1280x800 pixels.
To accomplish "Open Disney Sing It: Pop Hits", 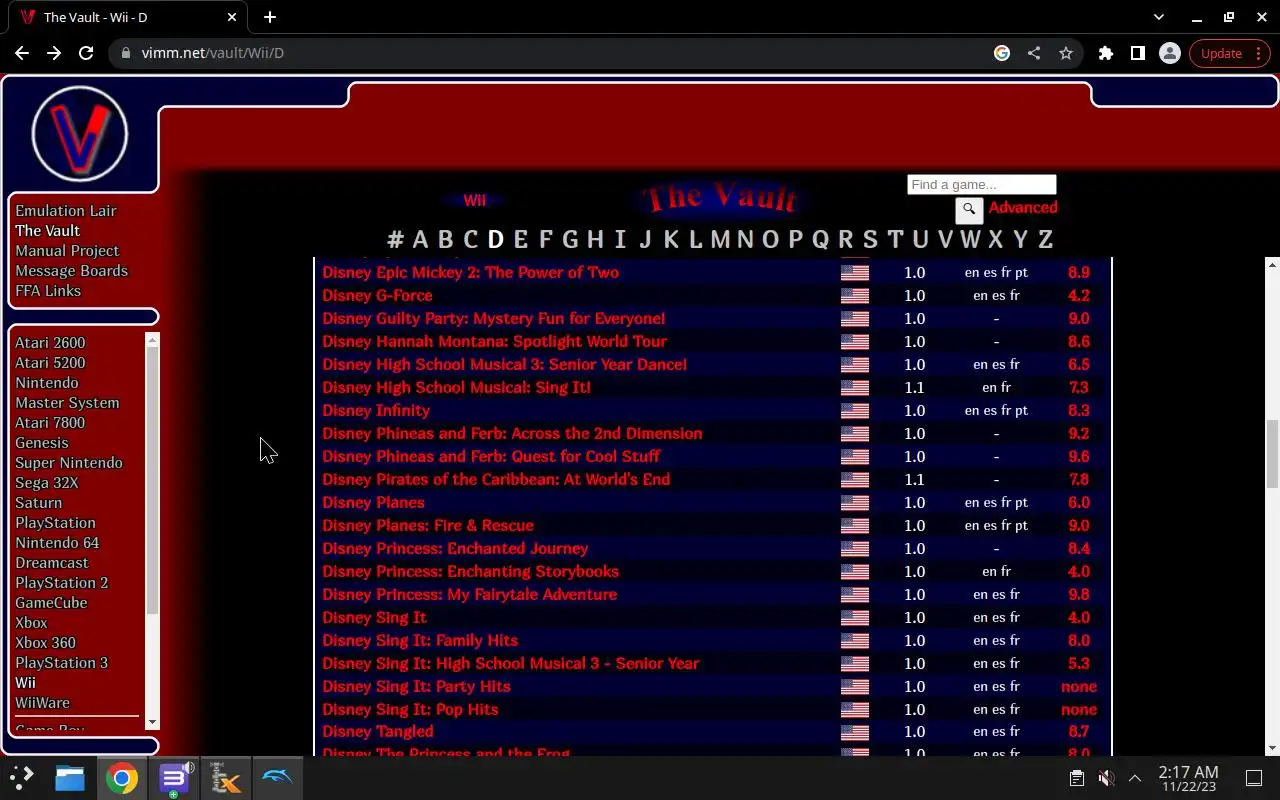I will tap(410, 710).
